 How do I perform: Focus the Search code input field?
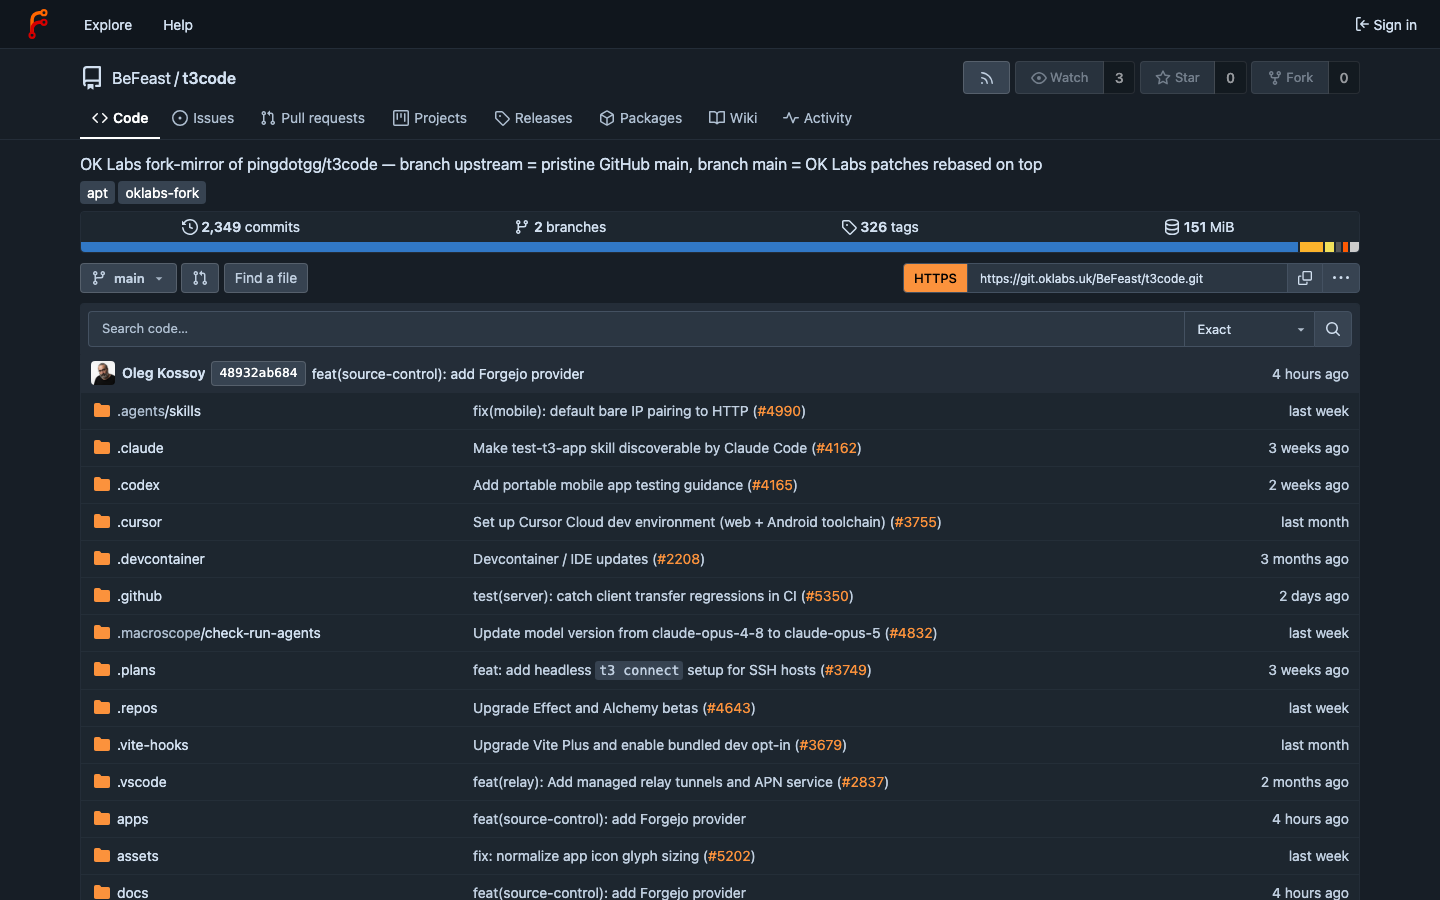click(636, 329)
